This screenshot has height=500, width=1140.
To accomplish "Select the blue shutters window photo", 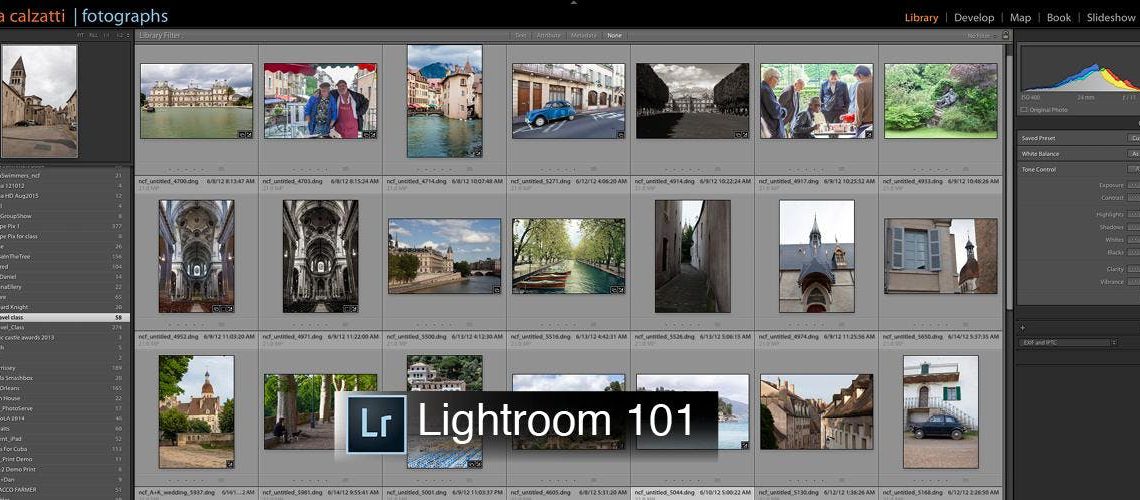I will (x=941, y=256).
